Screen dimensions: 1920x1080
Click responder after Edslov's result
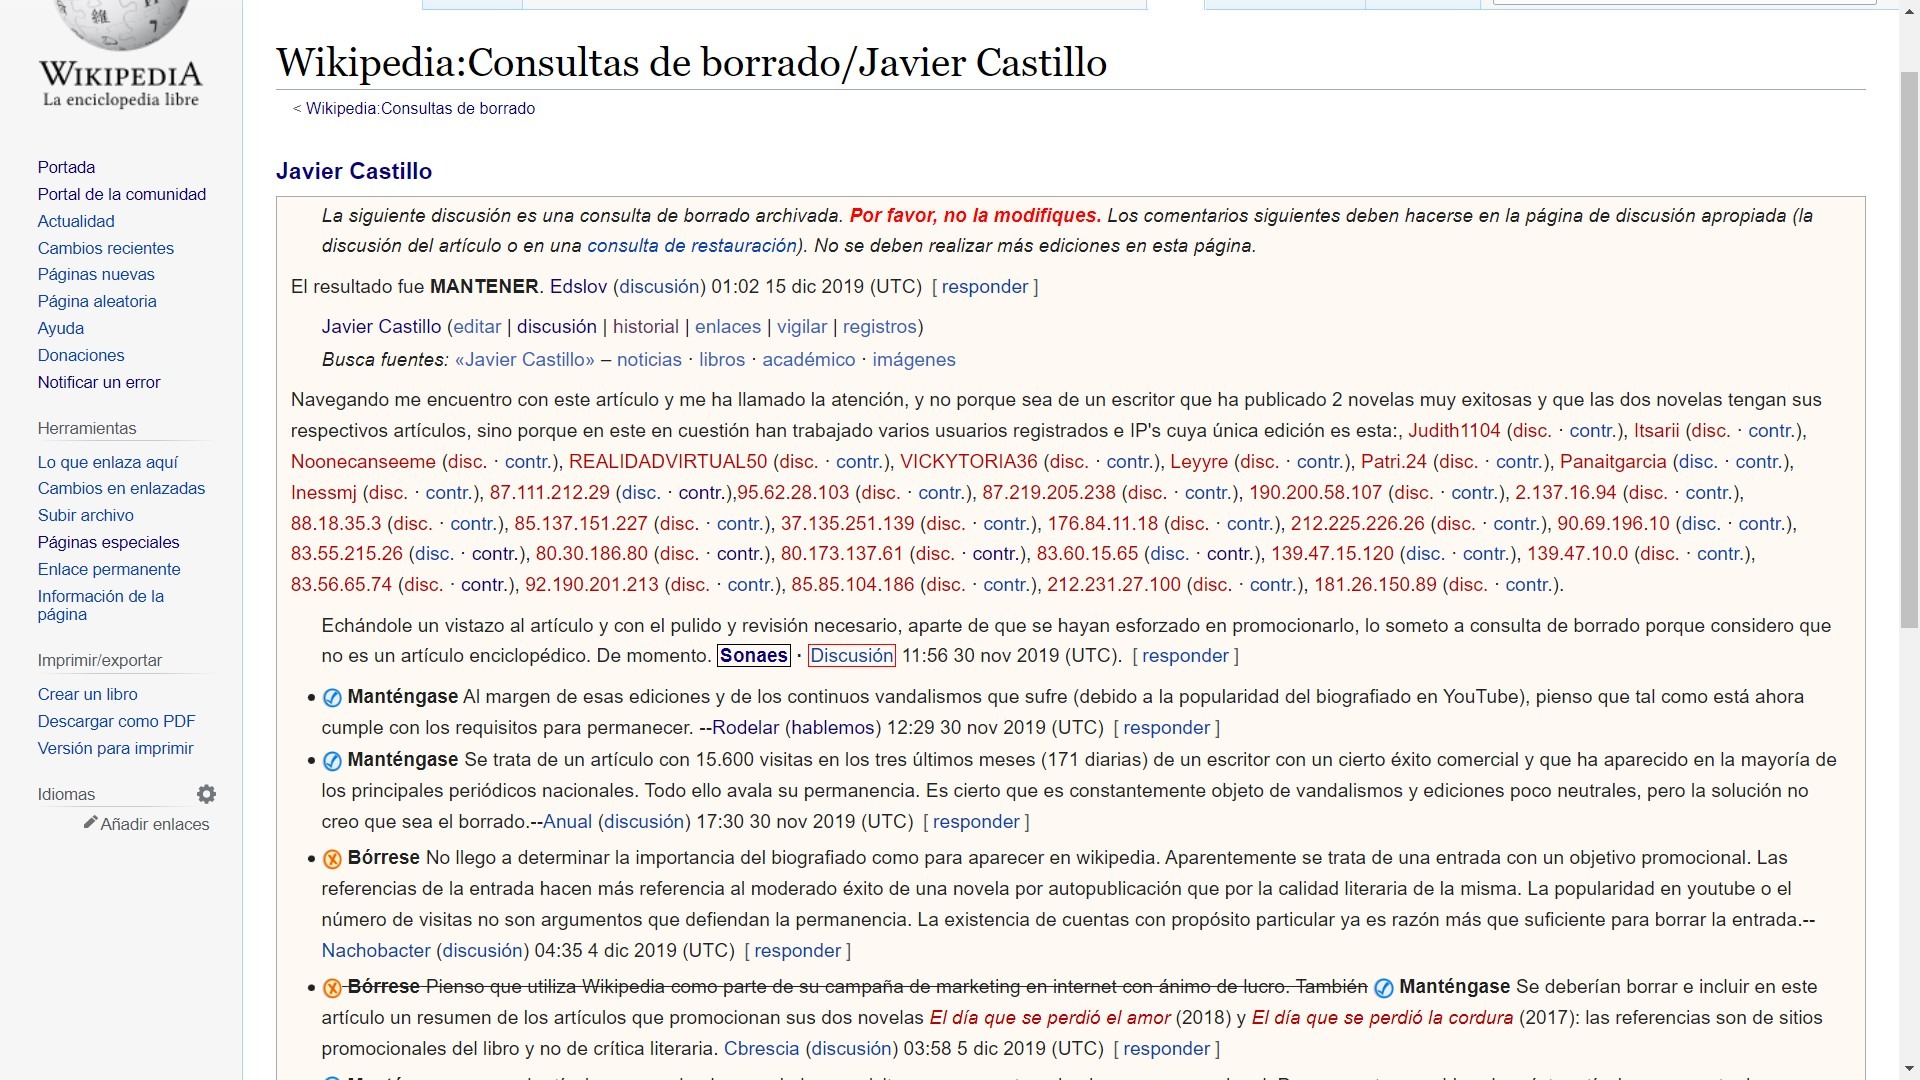[985, 287]
